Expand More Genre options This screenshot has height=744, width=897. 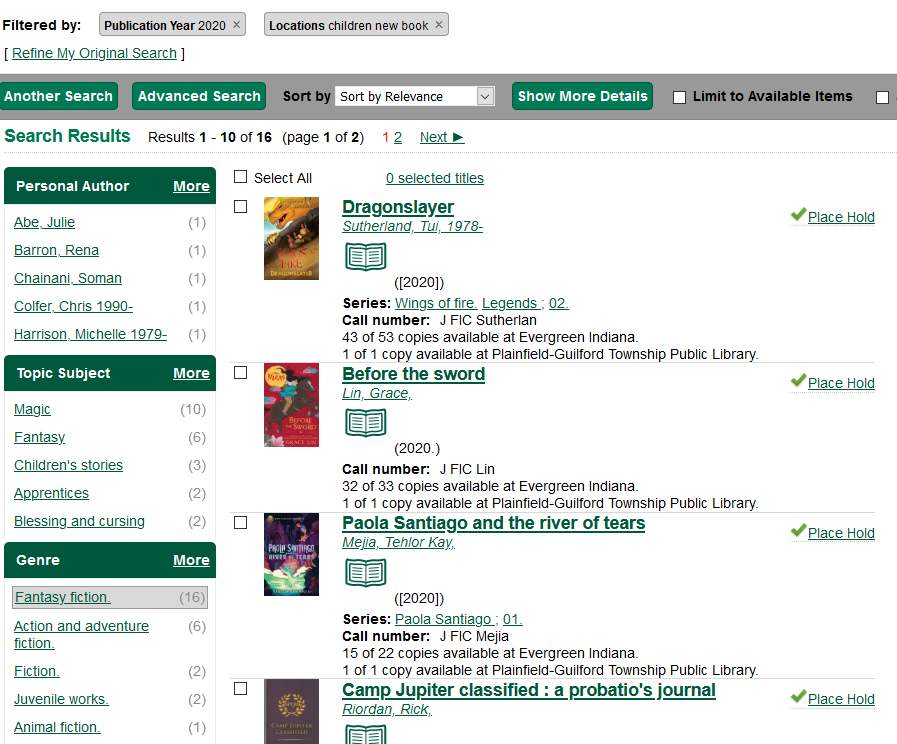pyautogui.click(x=191, y=560)
